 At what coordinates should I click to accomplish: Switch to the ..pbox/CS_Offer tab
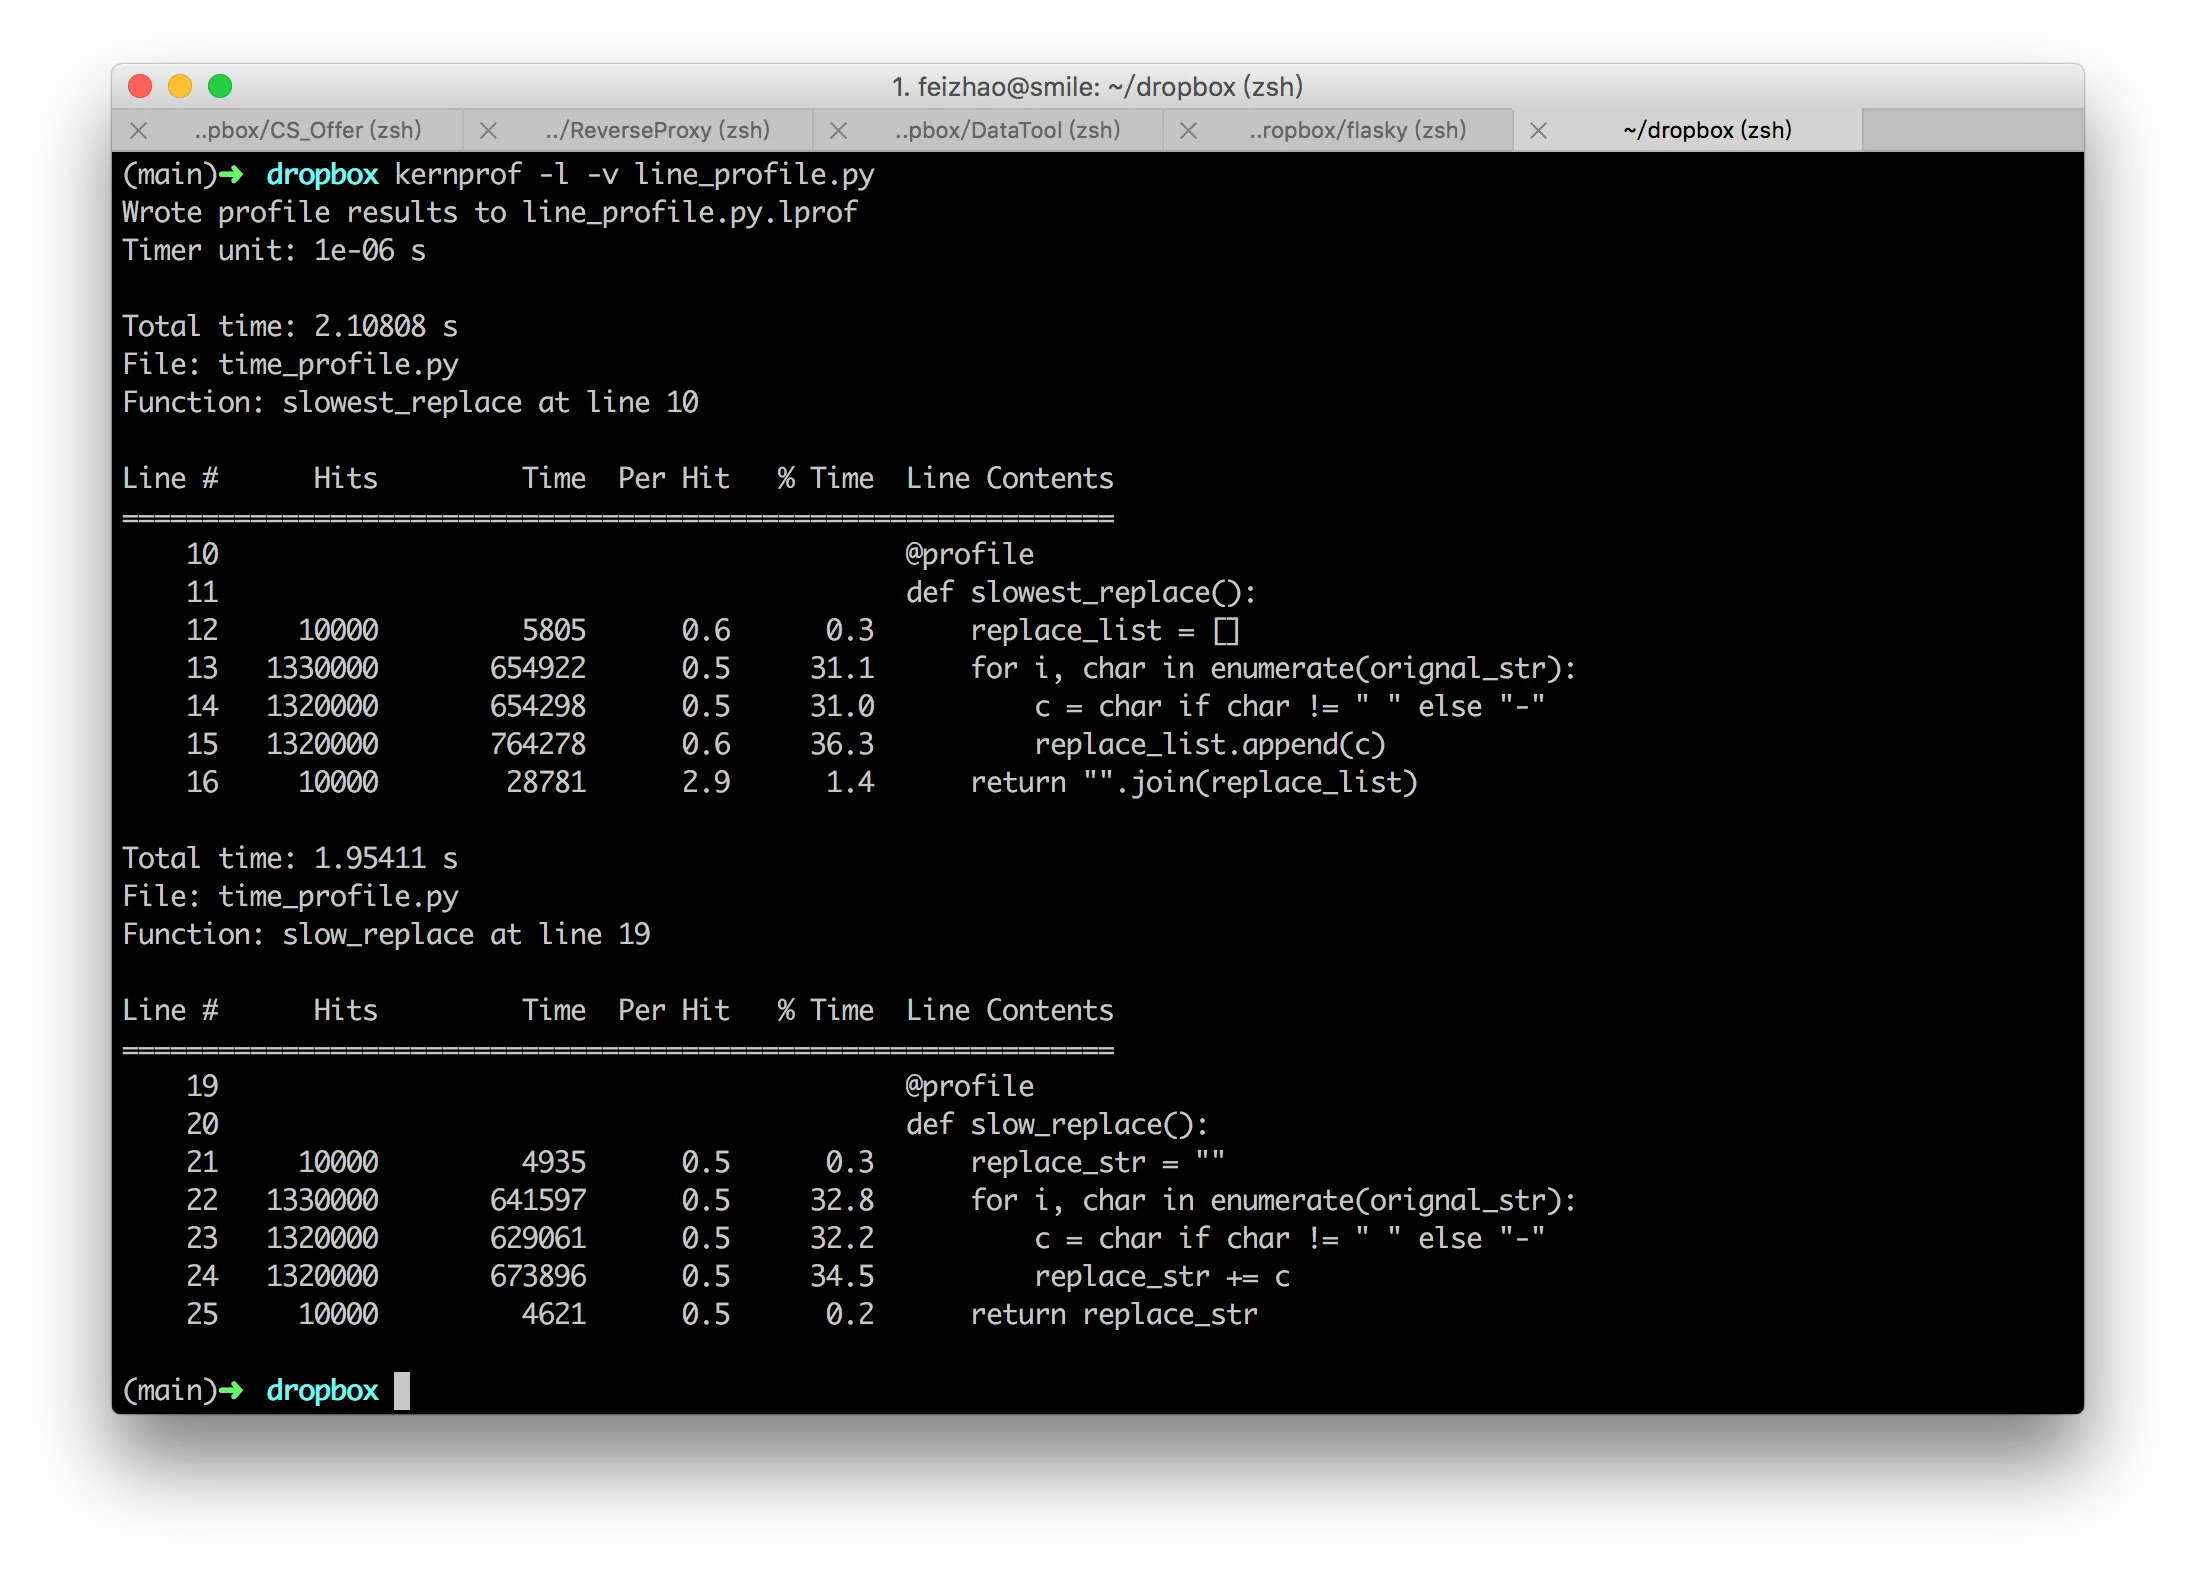307,131
